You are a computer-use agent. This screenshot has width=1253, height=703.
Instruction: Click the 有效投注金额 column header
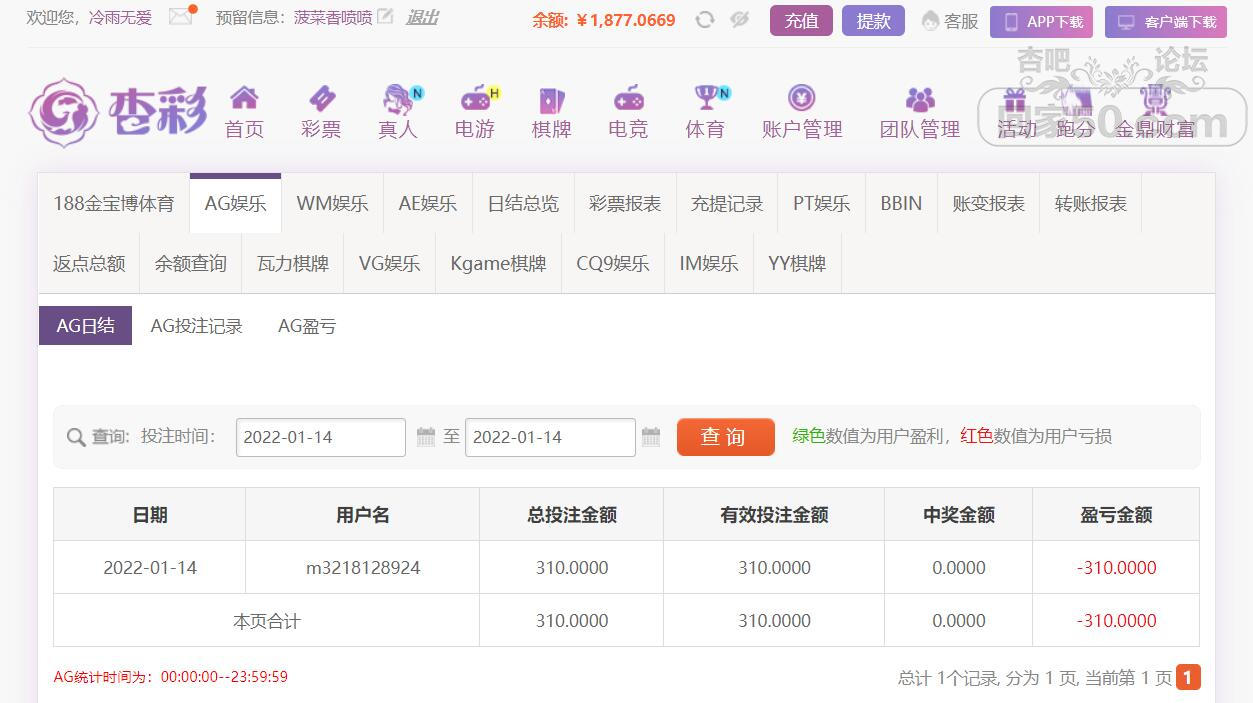pos(774,515)
